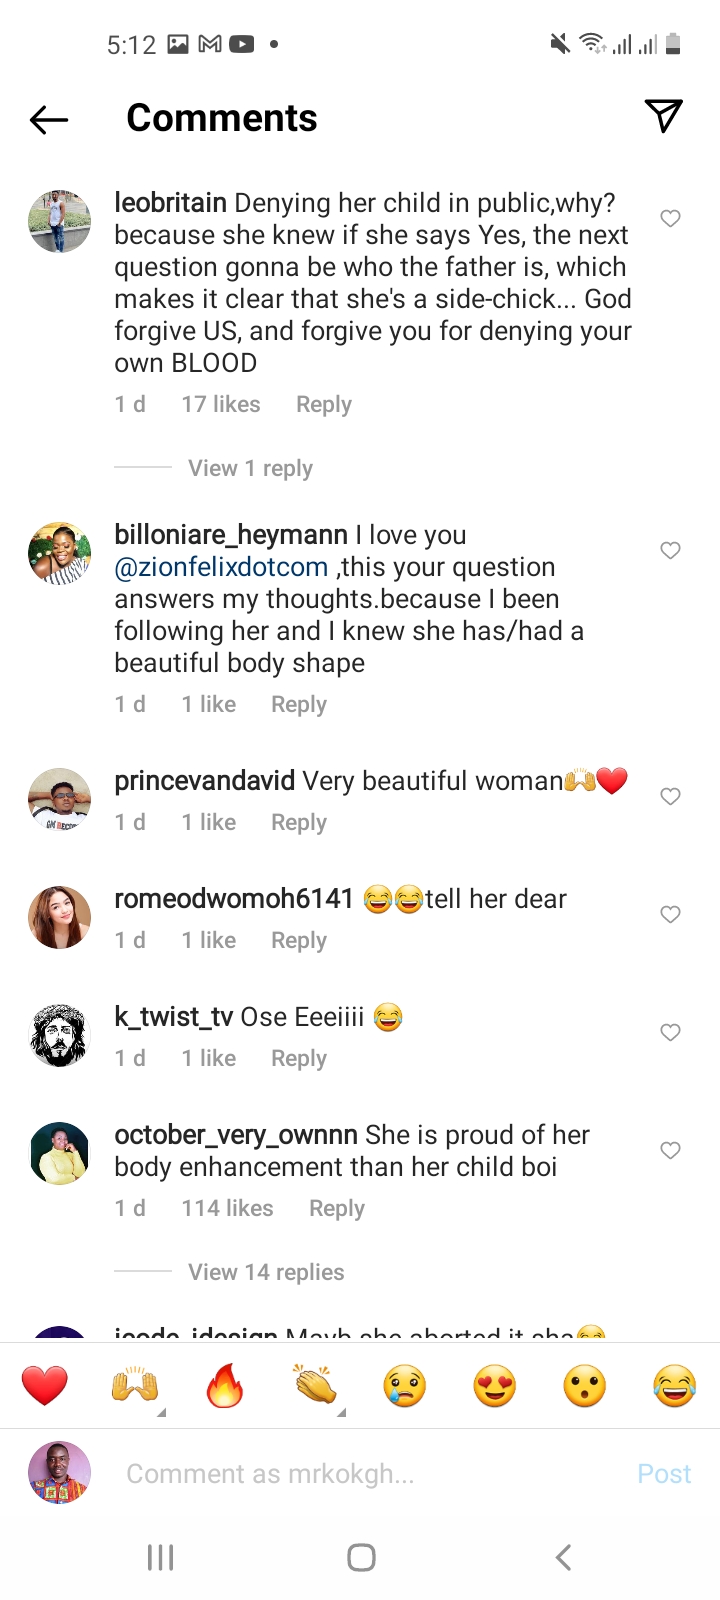Viewport: 720px width, 1600px height.
Task: Open the share paper-plane icon
Action: point(664,116)
